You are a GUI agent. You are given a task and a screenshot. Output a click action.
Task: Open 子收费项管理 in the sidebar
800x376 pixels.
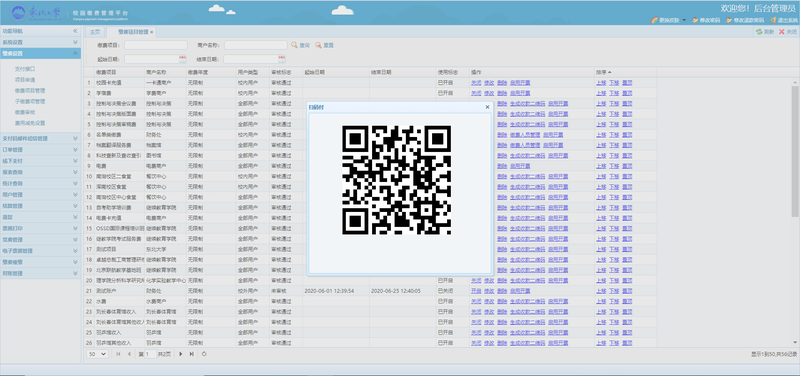click(30, 102)
